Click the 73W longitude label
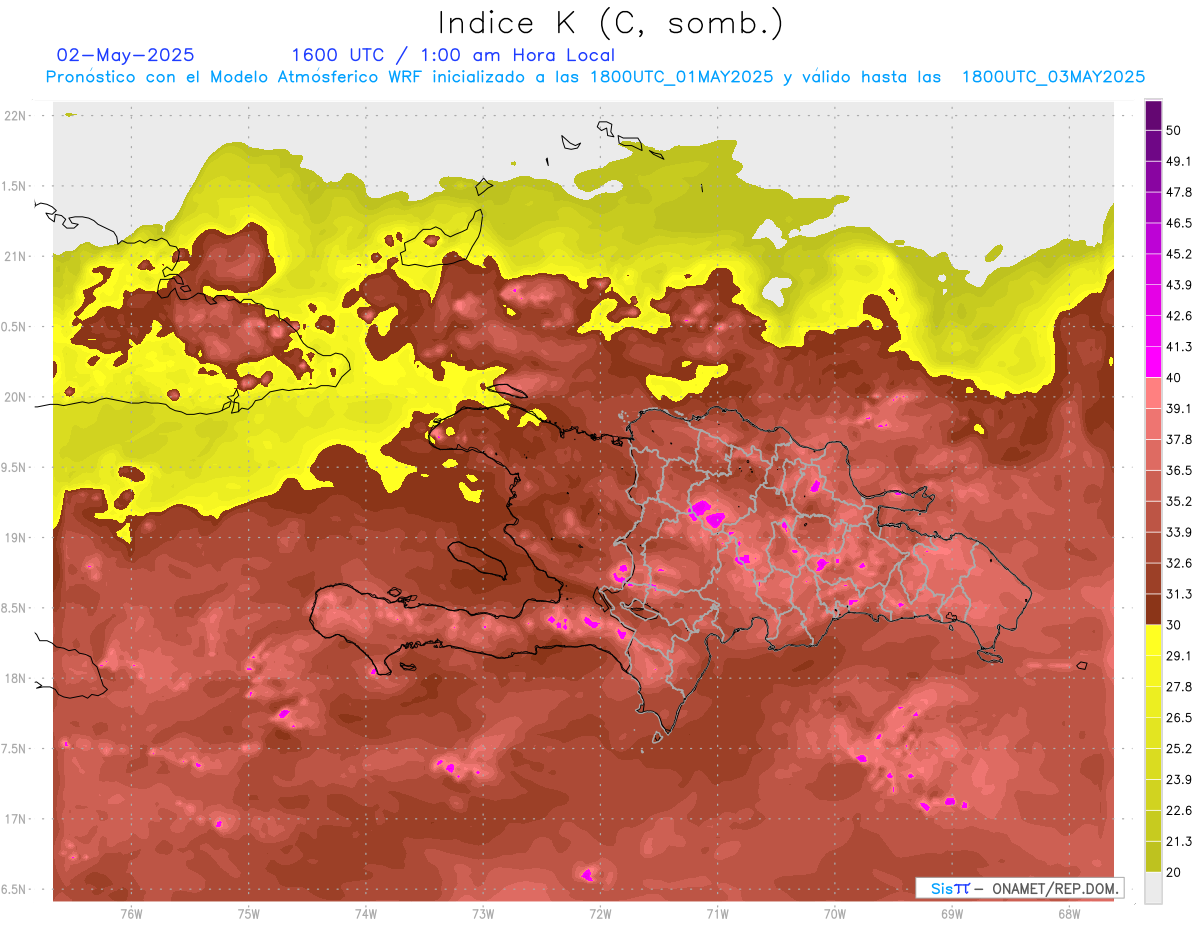This screenshot has height=927, width=1200. (483, 914)
